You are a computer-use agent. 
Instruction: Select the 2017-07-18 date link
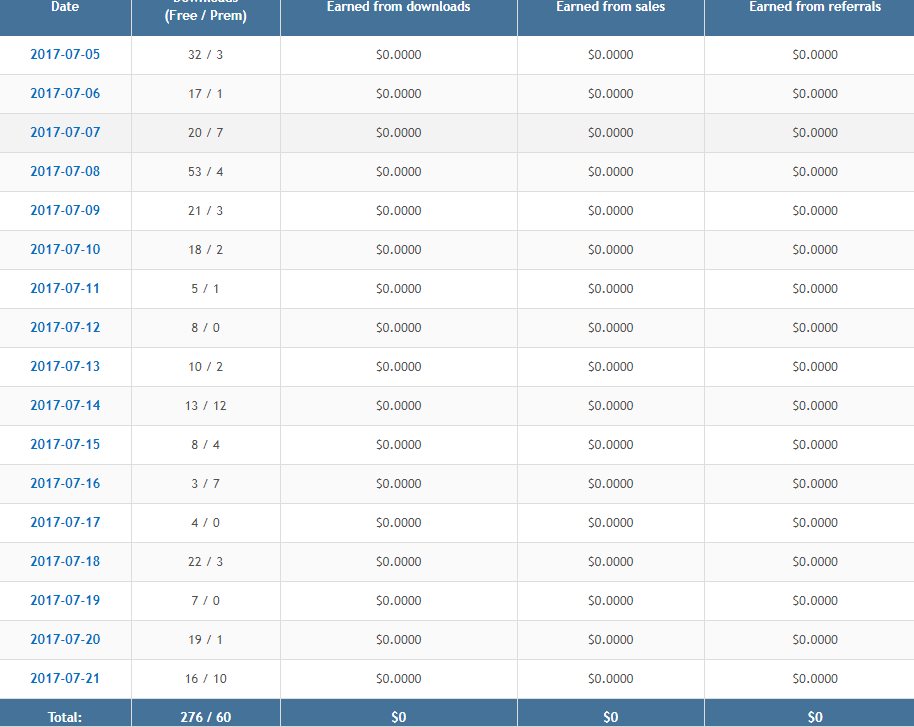[65, 561]
